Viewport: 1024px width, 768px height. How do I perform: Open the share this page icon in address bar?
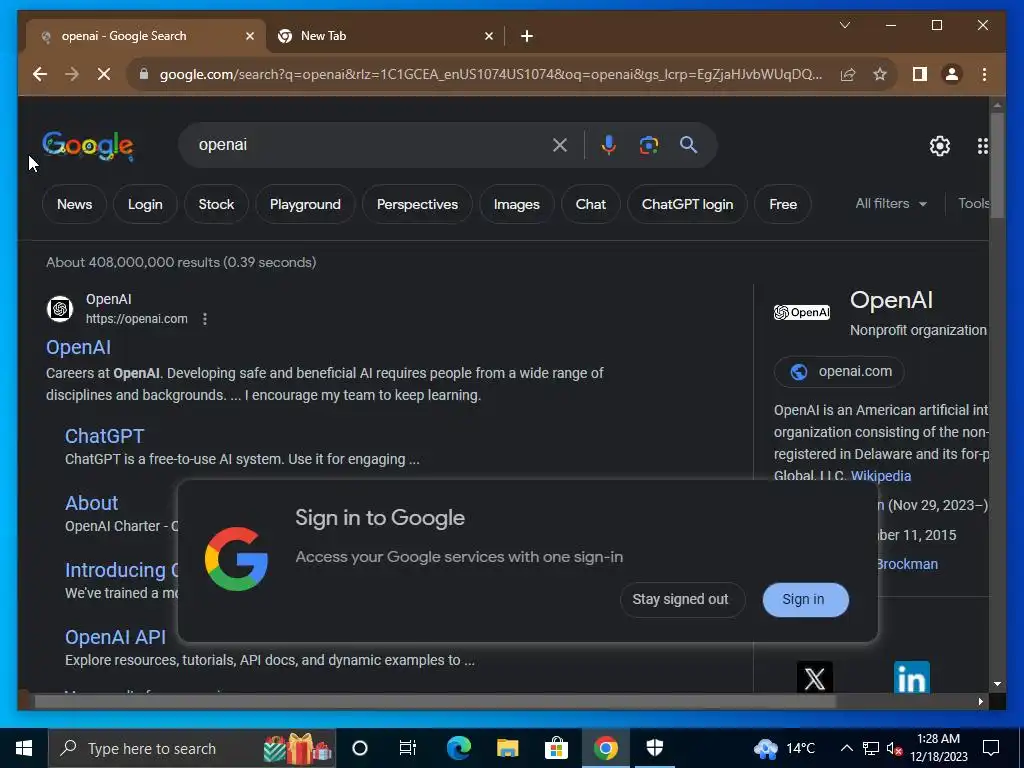pyautogui.click(x=848, y=74)
